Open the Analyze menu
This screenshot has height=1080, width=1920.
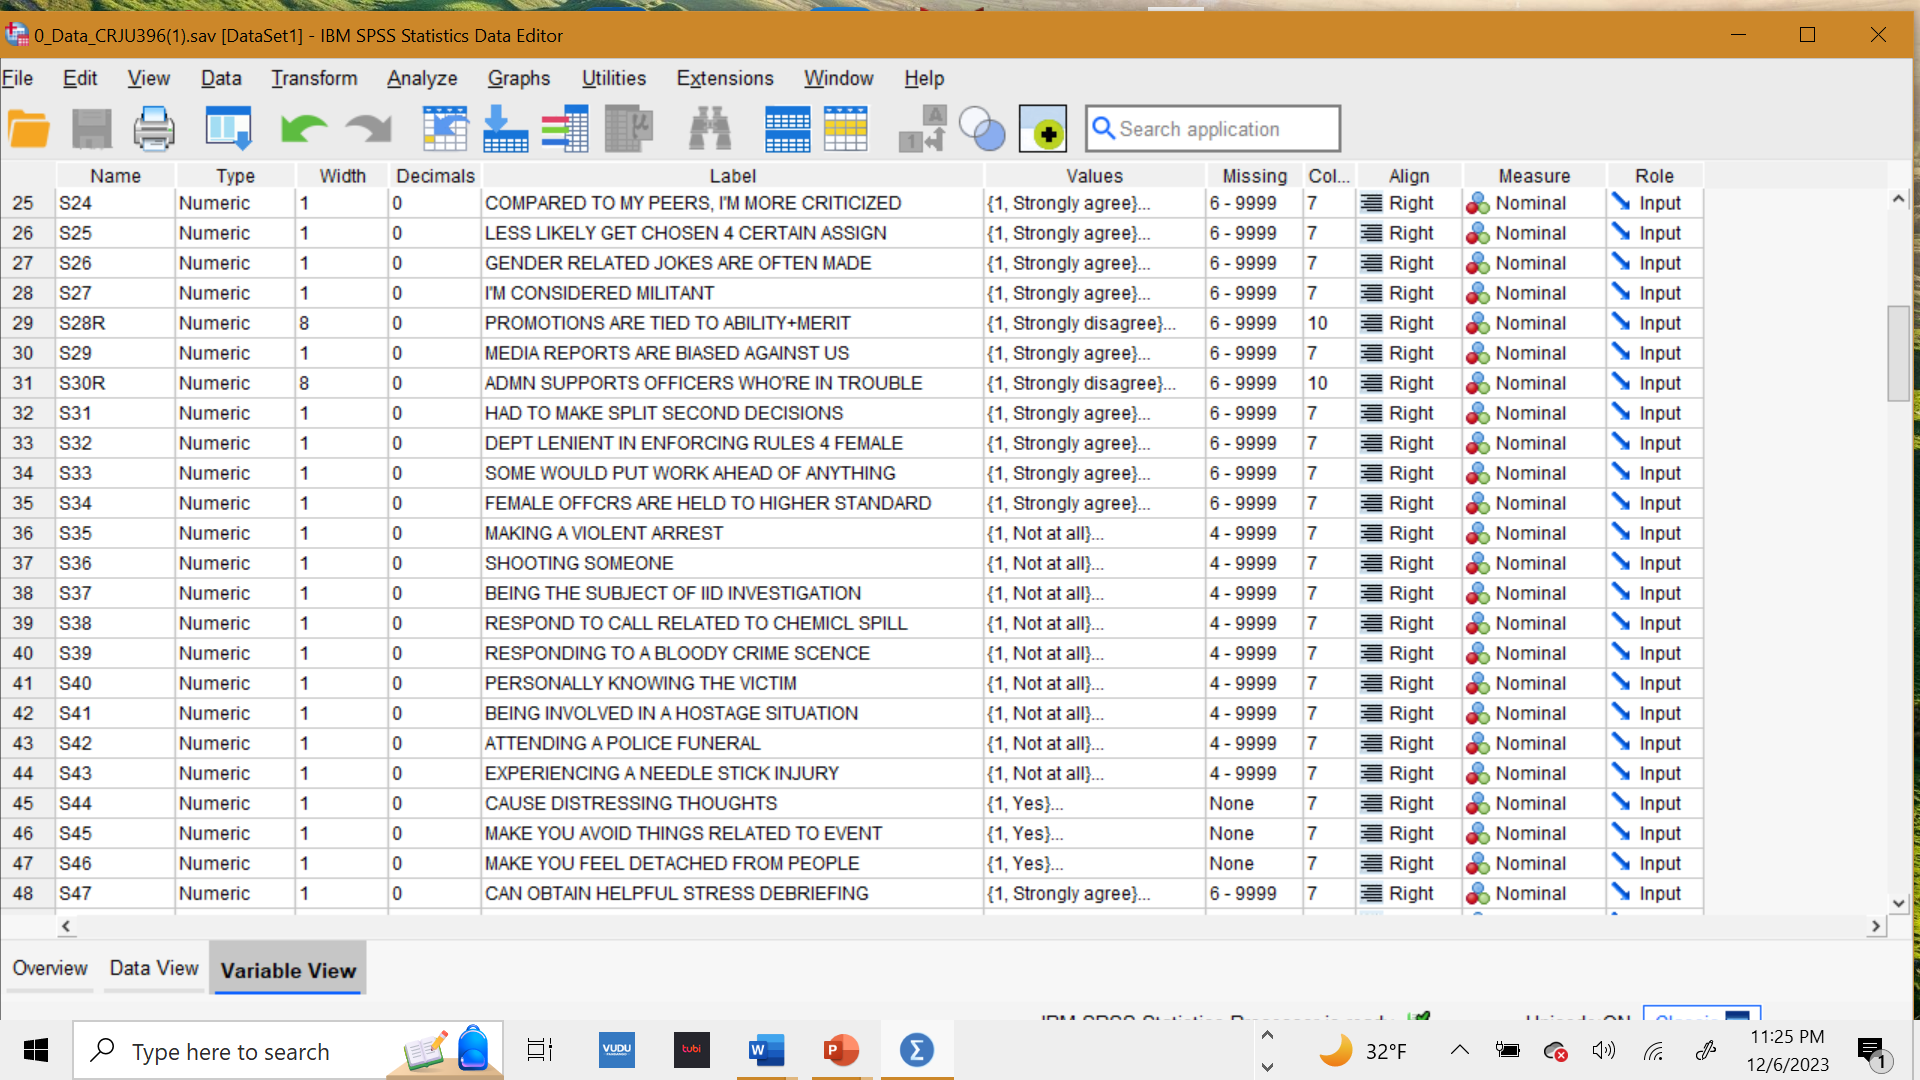(x=422, y=78)
